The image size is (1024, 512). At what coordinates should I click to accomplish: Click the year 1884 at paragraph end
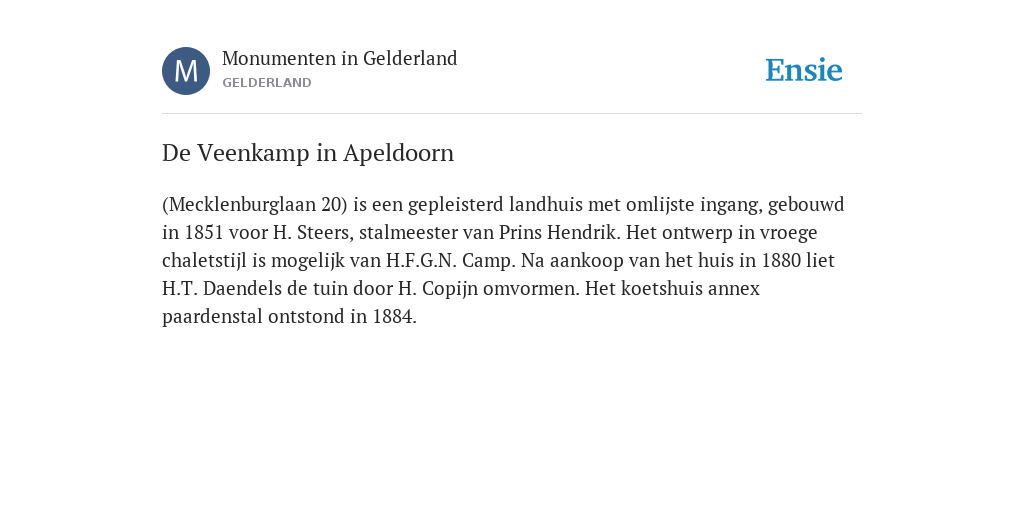click(x=394, y=317)
